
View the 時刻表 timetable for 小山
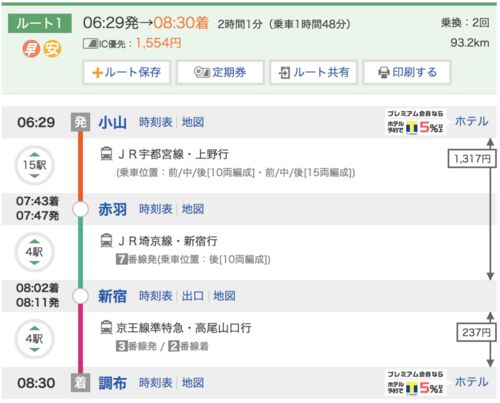coord(156,122)
